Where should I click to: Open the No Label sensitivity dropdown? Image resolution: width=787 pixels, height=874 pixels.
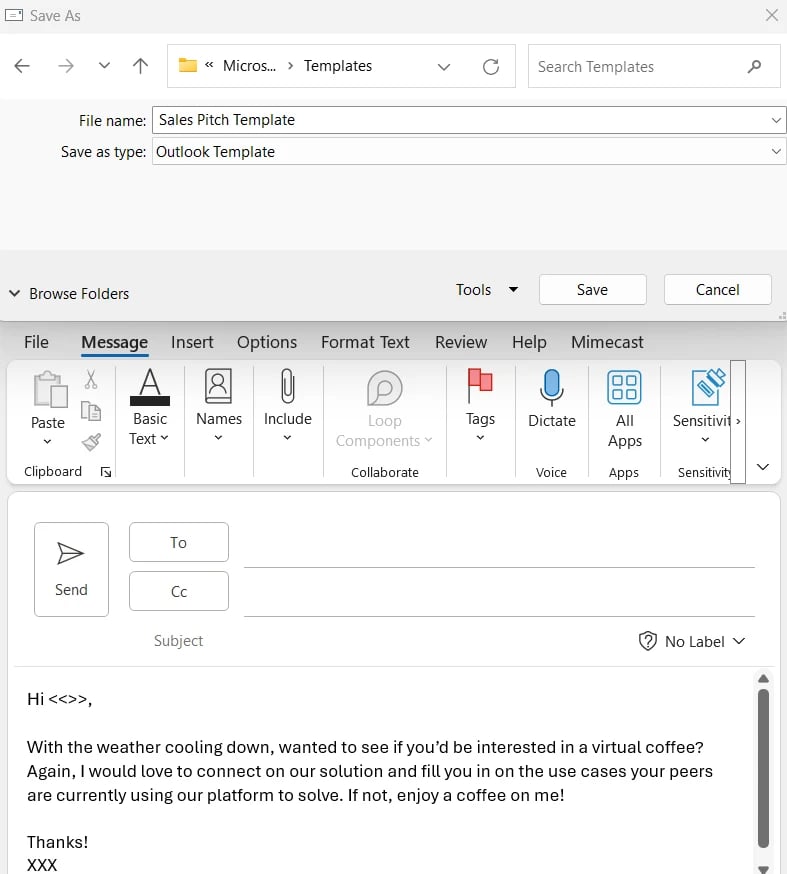tap(693, 641)
